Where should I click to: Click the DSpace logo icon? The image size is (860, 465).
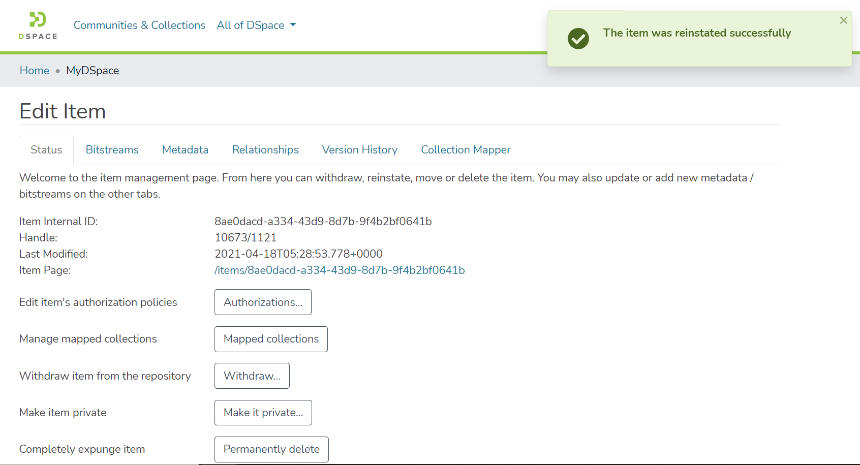[x=38, y=24]
